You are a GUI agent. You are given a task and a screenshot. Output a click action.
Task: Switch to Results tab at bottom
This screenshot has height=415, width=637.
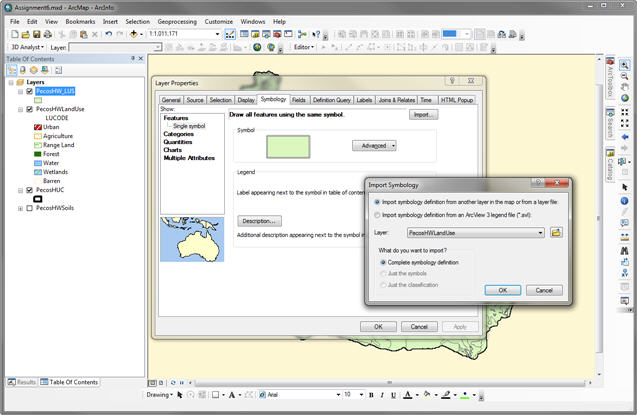pyautogui.click(x=22, y=382)
